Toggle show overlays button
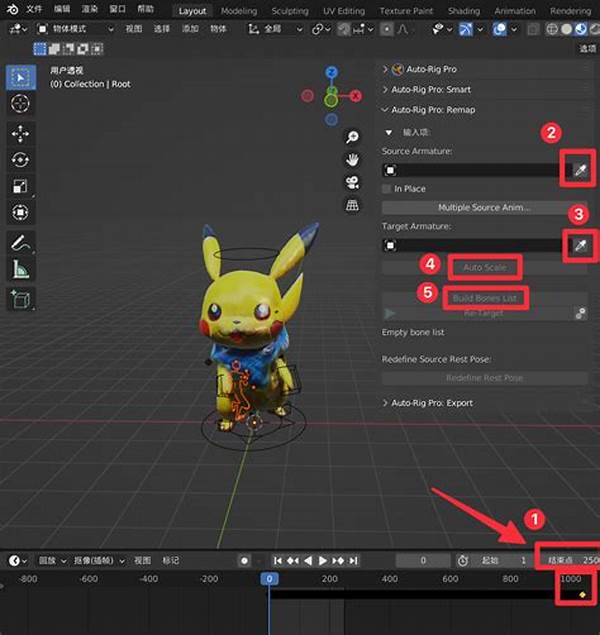The image size is (600, 635). [500, 29]
